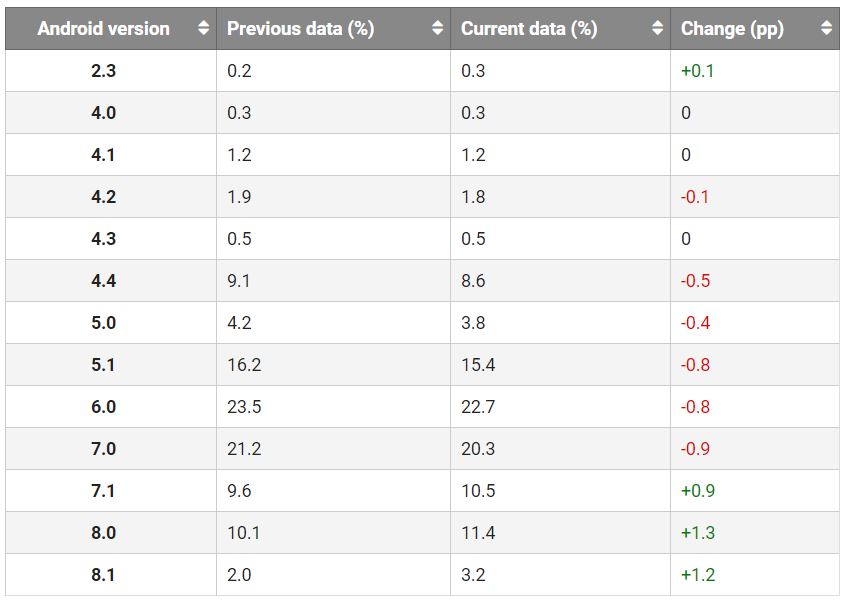Click the +0.9 change value
Viewport: 848px width, 604px height.
tap(698, 491)
